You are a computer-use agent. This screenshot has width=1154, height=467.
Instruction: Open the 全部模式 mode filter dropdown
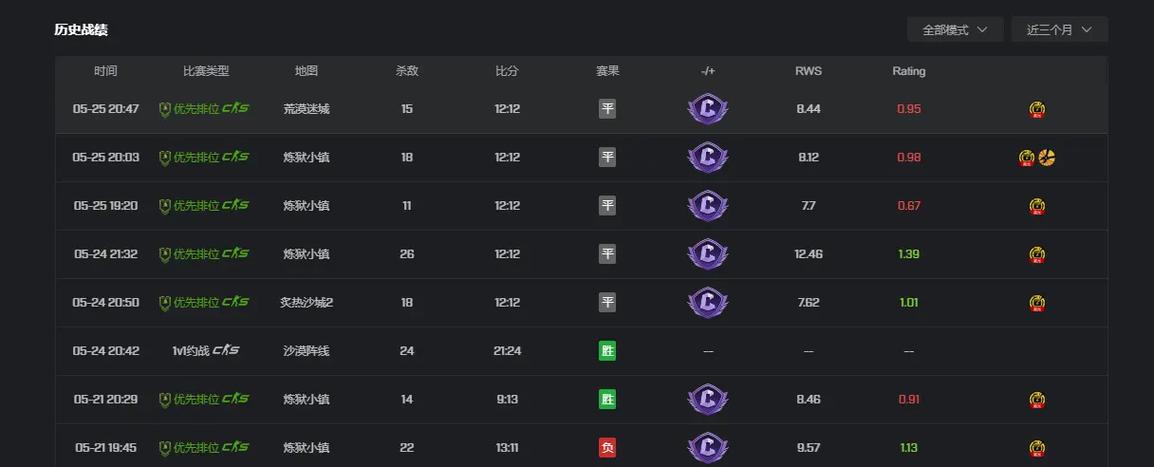pos(955,30)
